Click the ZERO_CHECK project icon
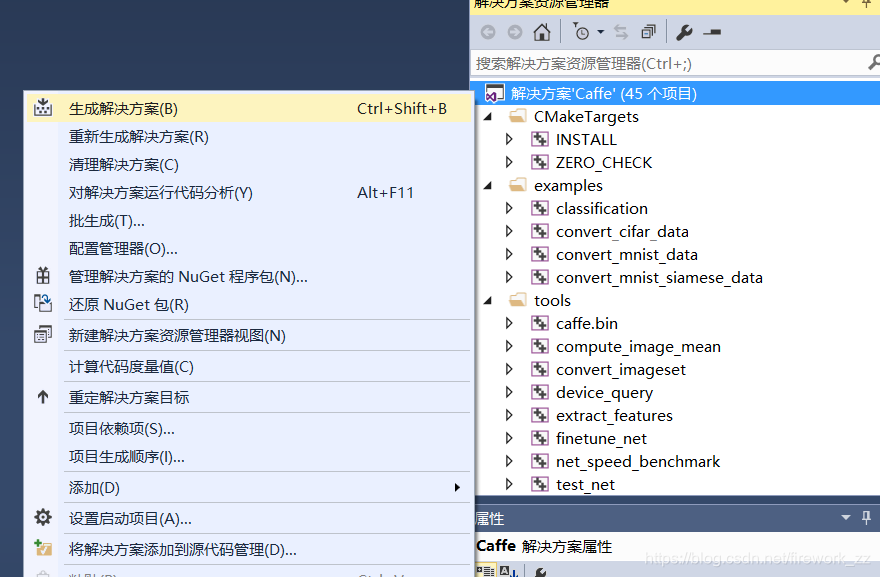This screenshot has width=880, height=577. pos(539,162)
